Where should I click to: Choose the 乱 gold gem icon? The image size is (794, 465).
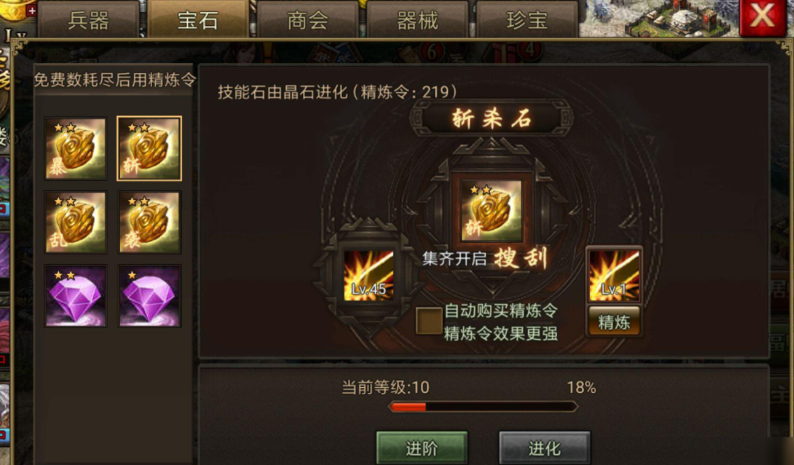(76, 222)
